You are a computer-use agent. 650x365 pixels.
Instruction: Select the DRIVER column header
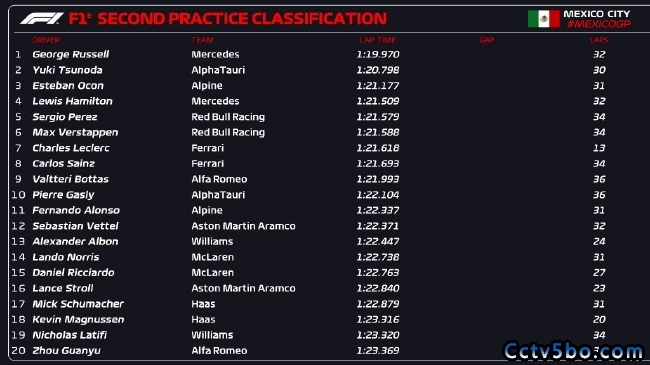point(46,40)
